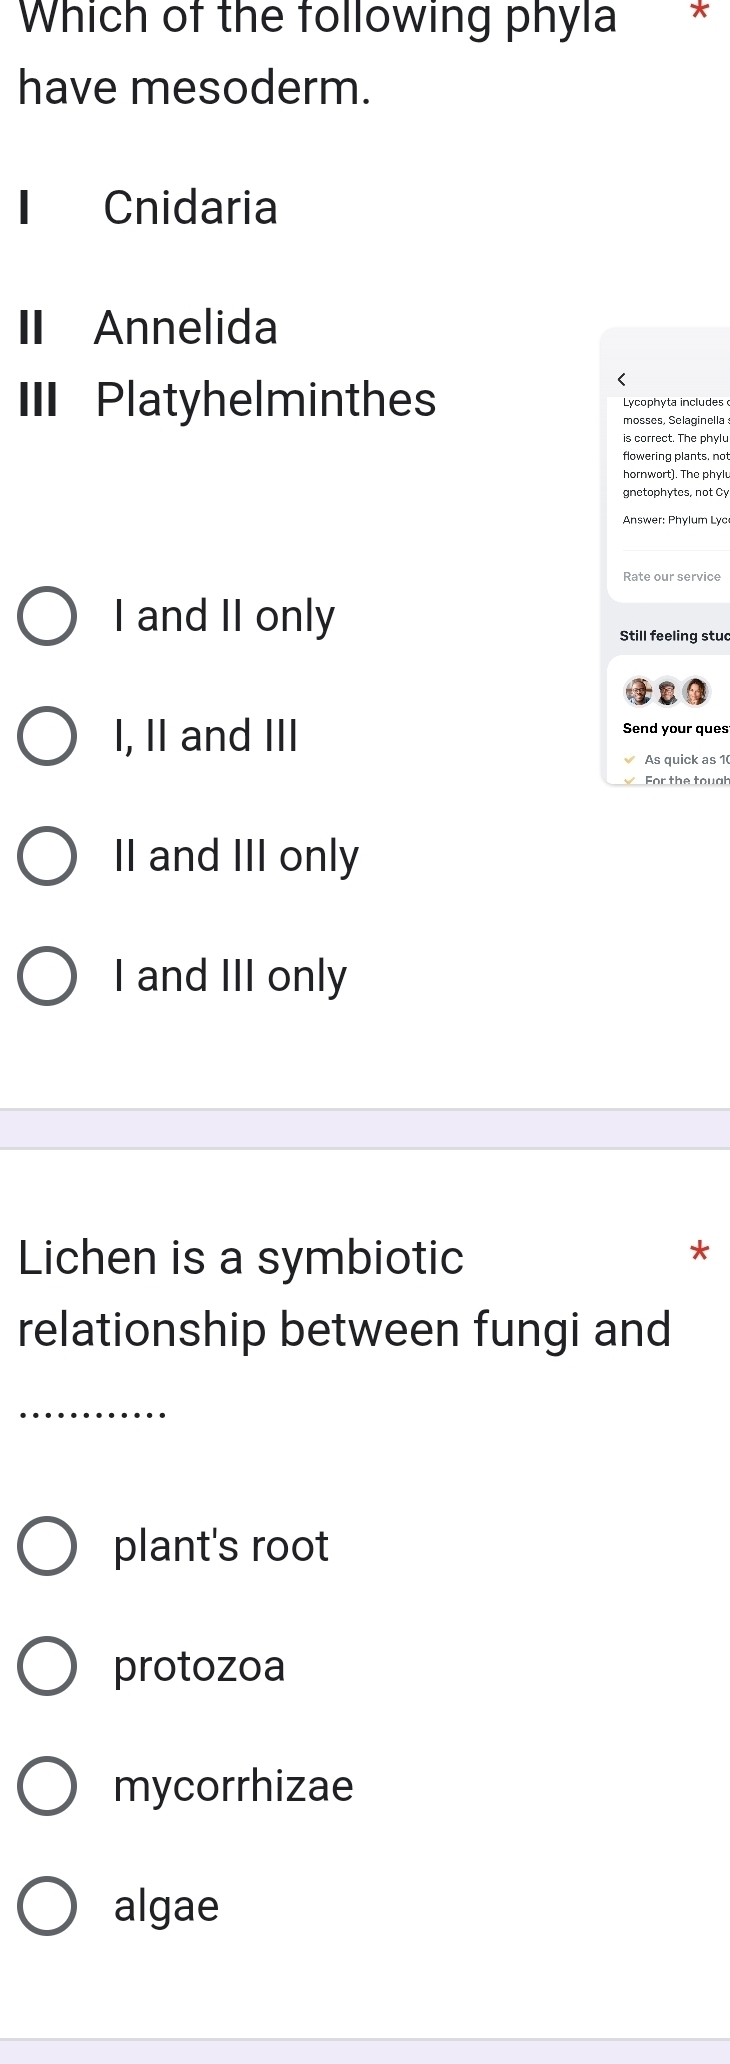
Task: Select 'II and III only' as the answer
Action: coord(46,856)
